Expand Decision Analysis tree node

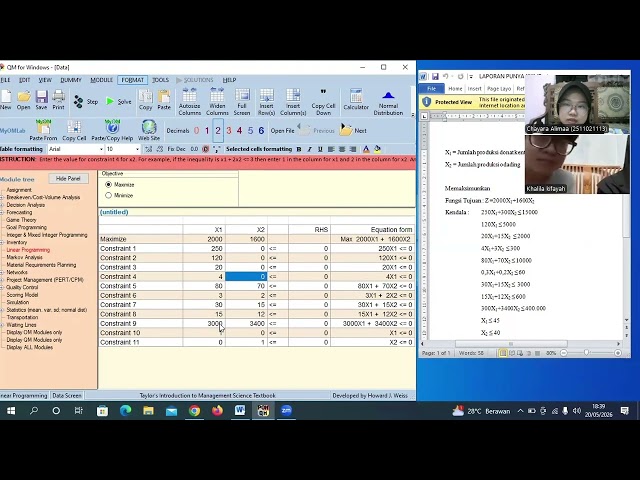click(x=2, y=205)
